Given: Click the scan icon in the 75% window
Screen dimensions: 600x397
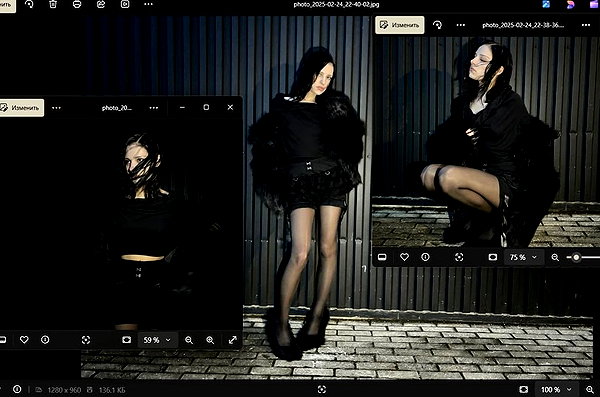Looking at the screenshot, I should pos(459,257).
